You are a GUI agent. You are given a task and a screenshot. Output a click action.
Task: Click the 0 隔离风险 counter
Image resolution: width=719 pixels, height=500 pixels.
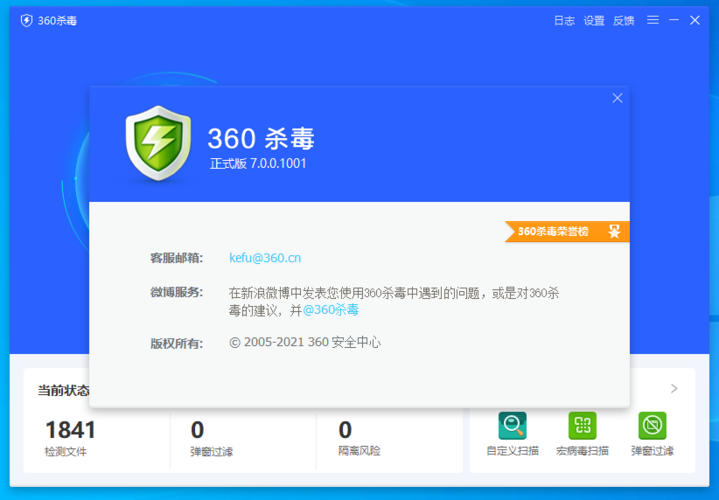point(359,438)
